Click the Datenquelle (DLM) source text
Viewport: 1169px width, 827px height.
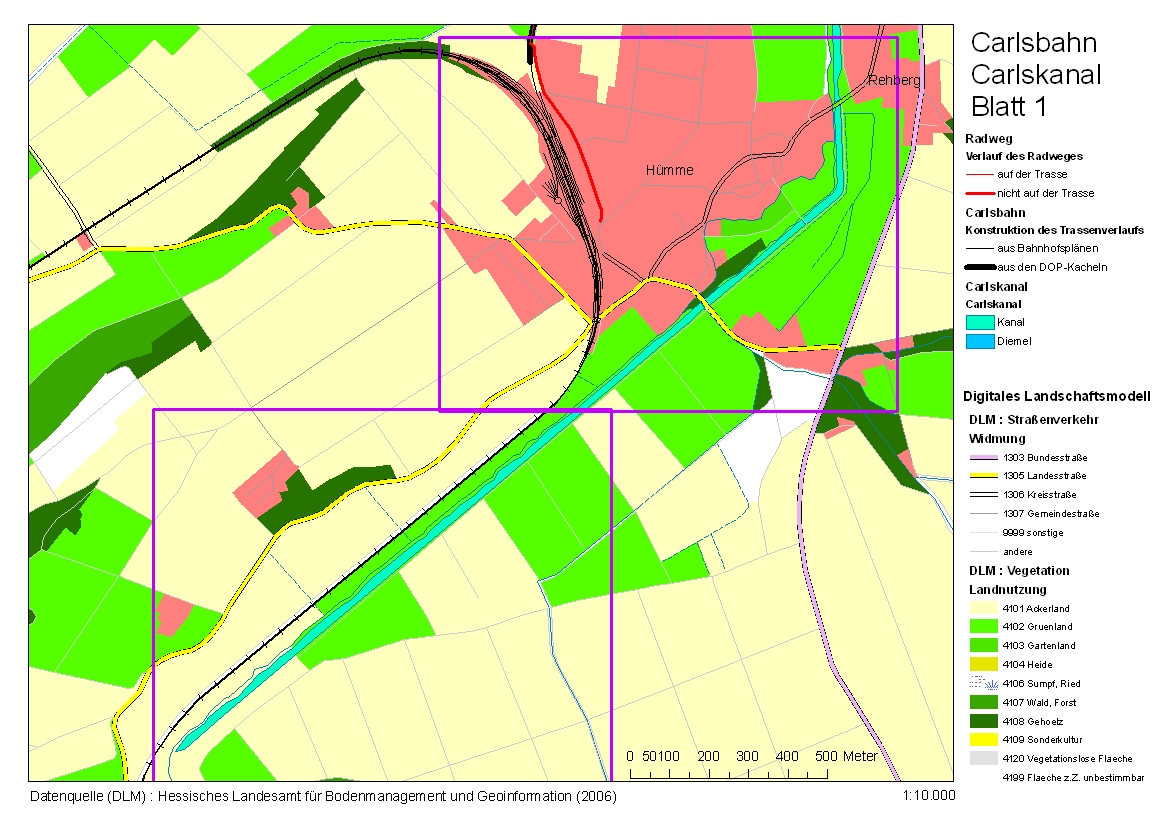[324, 797]
